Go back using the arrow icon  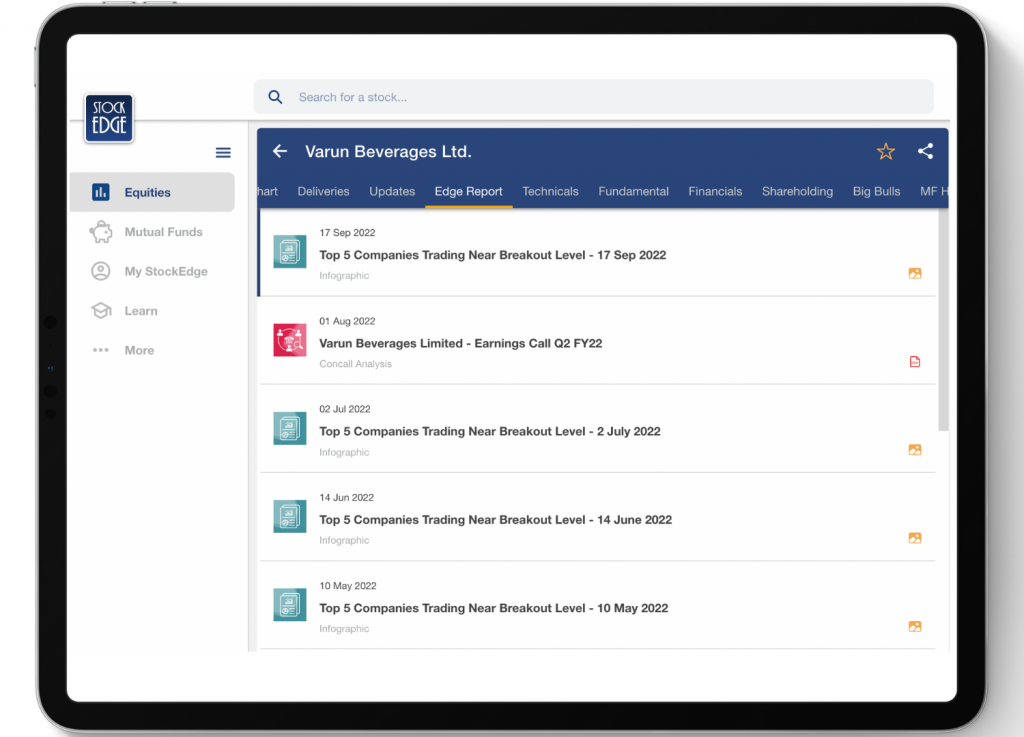pyautogui.click(x=280, y=151)
